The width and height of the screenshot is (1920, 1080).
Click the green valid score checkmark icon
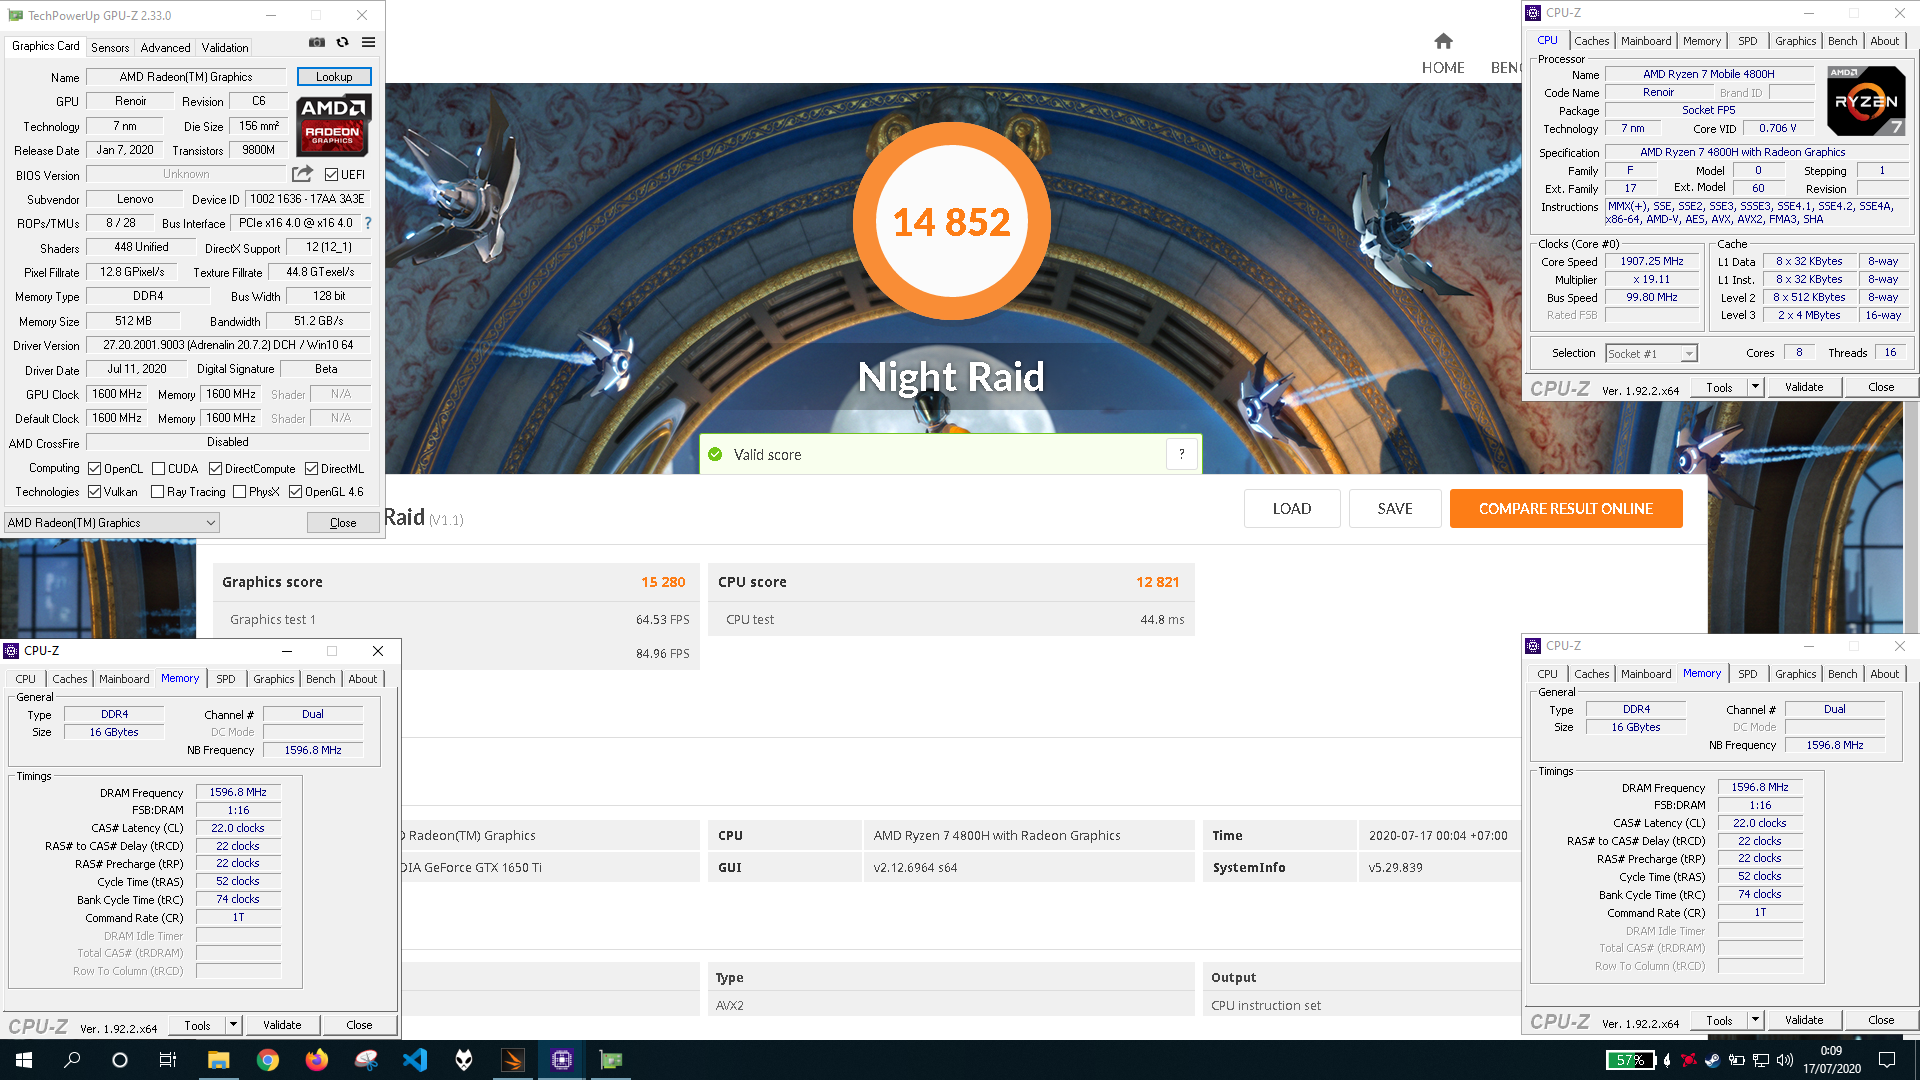coord(715,454)
